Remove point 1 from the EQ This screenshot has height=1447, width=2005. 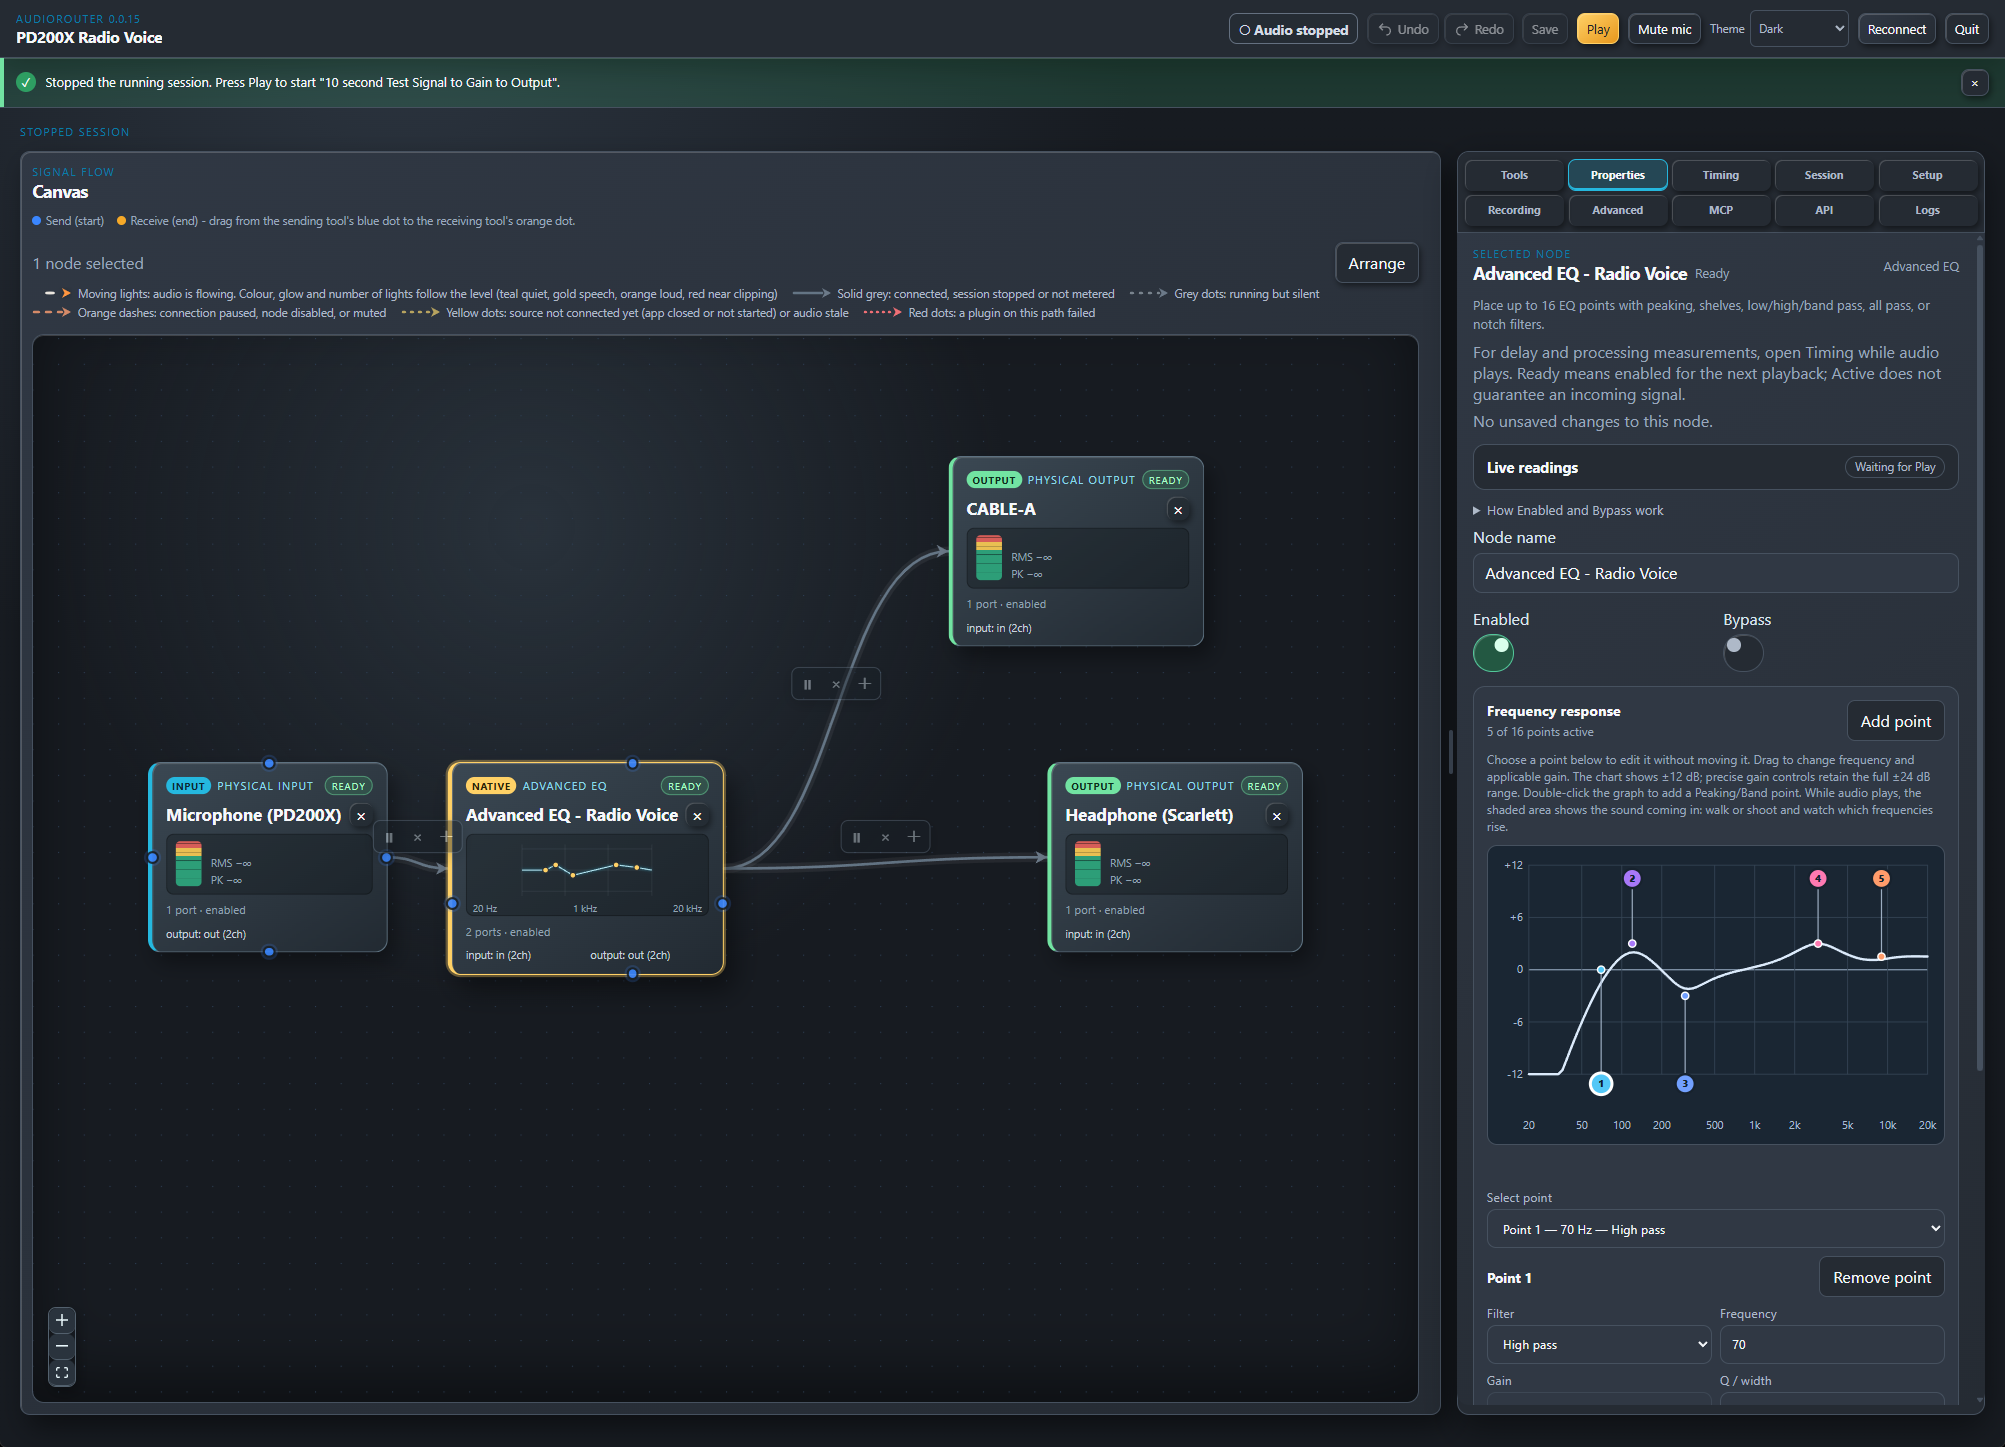point(1881,1277)
